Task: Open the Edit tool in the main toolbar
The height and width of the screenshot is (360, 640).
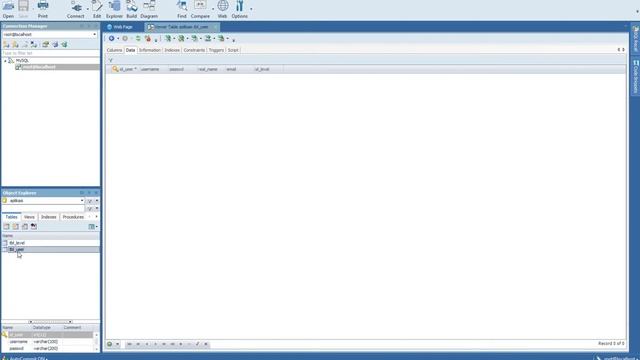Action: coord(97,9)
